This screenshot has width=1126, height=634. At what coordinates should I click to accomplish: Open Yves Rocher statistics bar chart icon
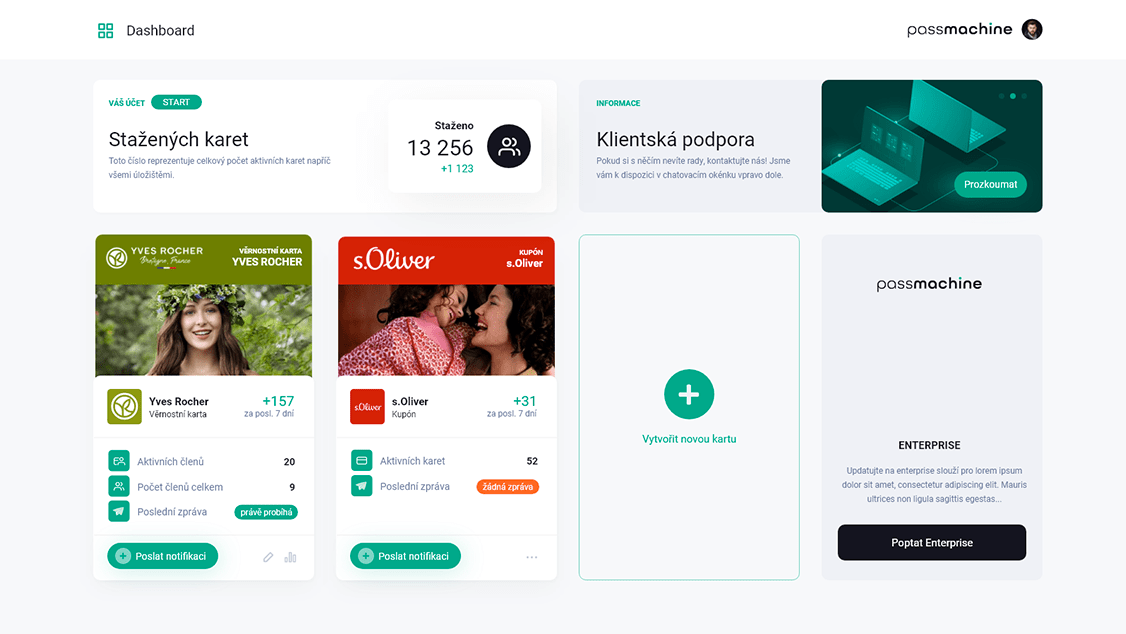[x=290, y=557]
